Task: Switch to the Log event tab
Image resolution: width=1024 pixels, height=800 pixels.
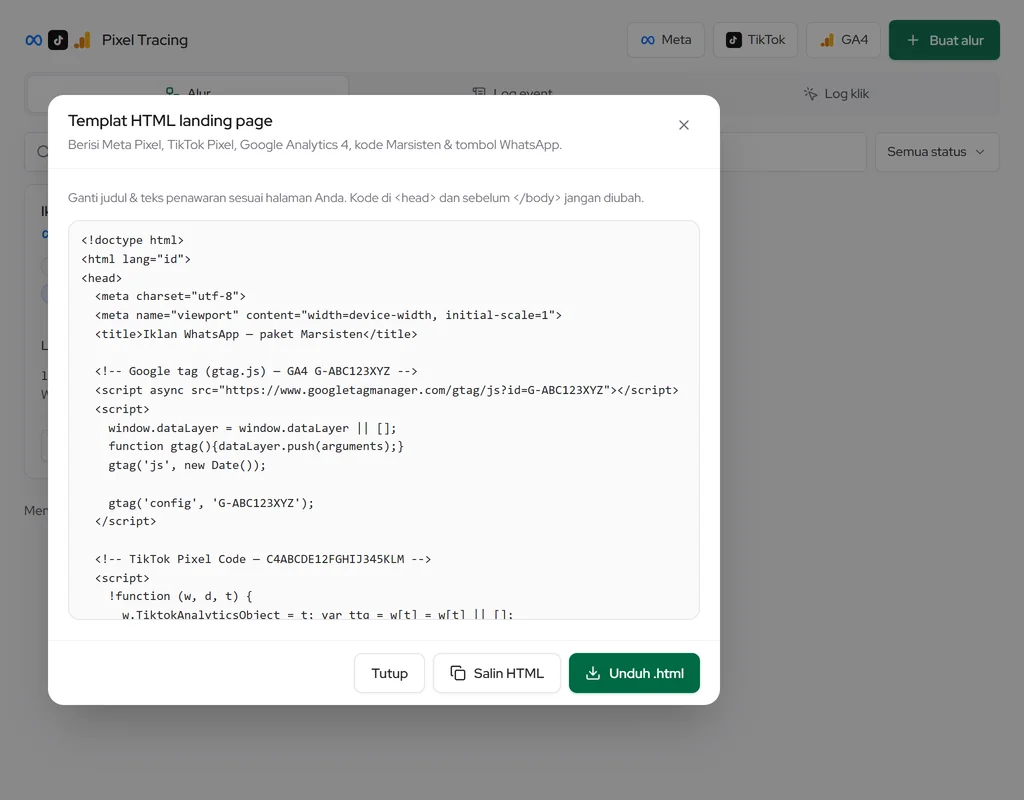Action: 513,92
